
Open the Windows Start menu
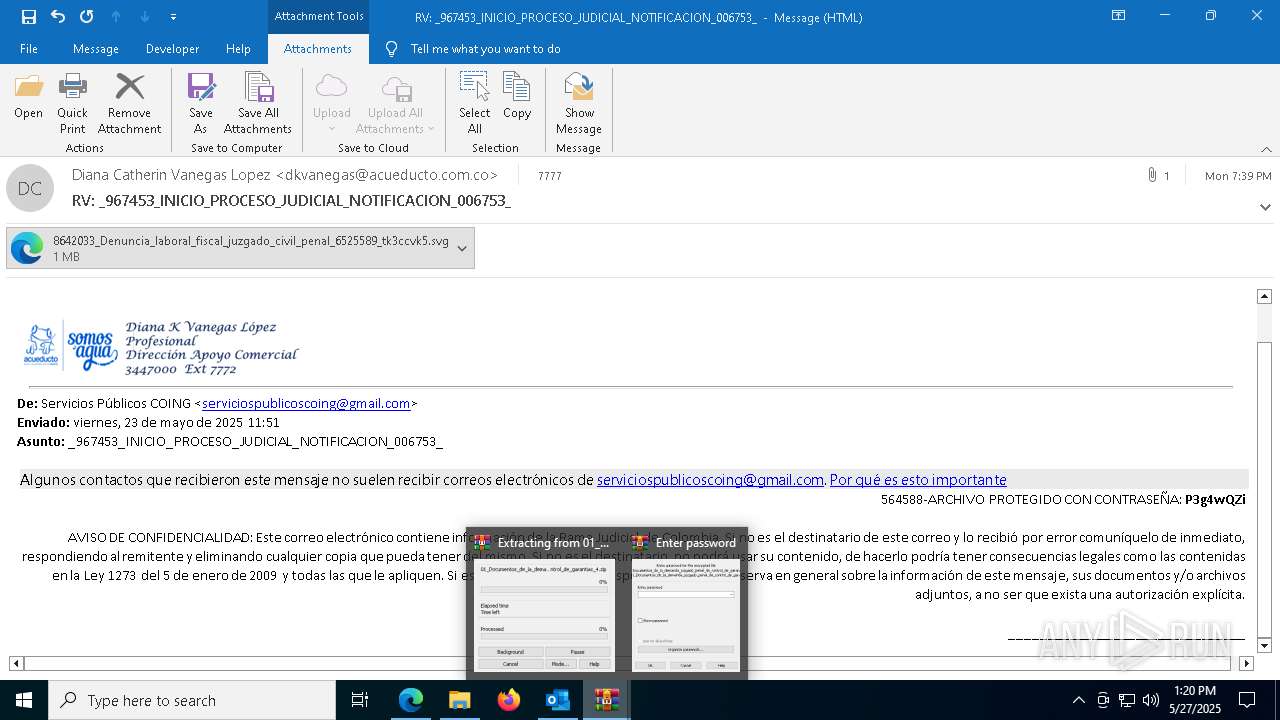click(x=24, y=700)
